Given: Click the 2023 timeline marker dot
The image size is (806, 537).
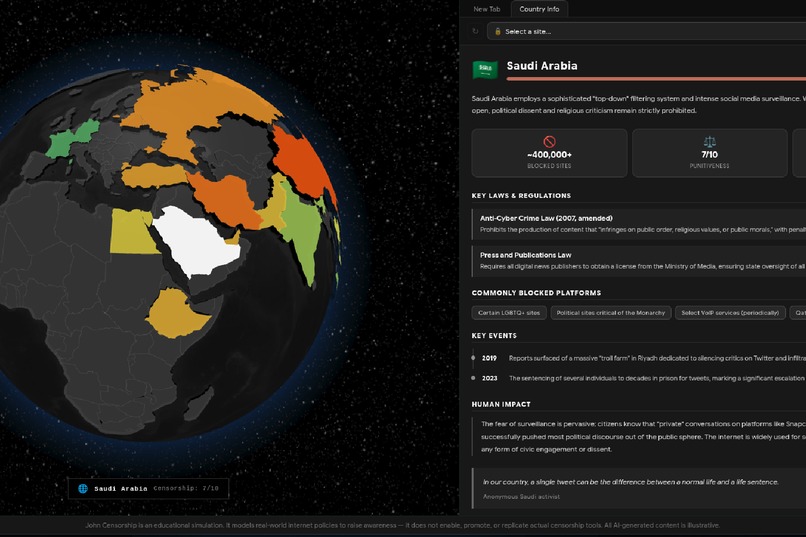Looking at the screenshot, I should pos(473,378).
